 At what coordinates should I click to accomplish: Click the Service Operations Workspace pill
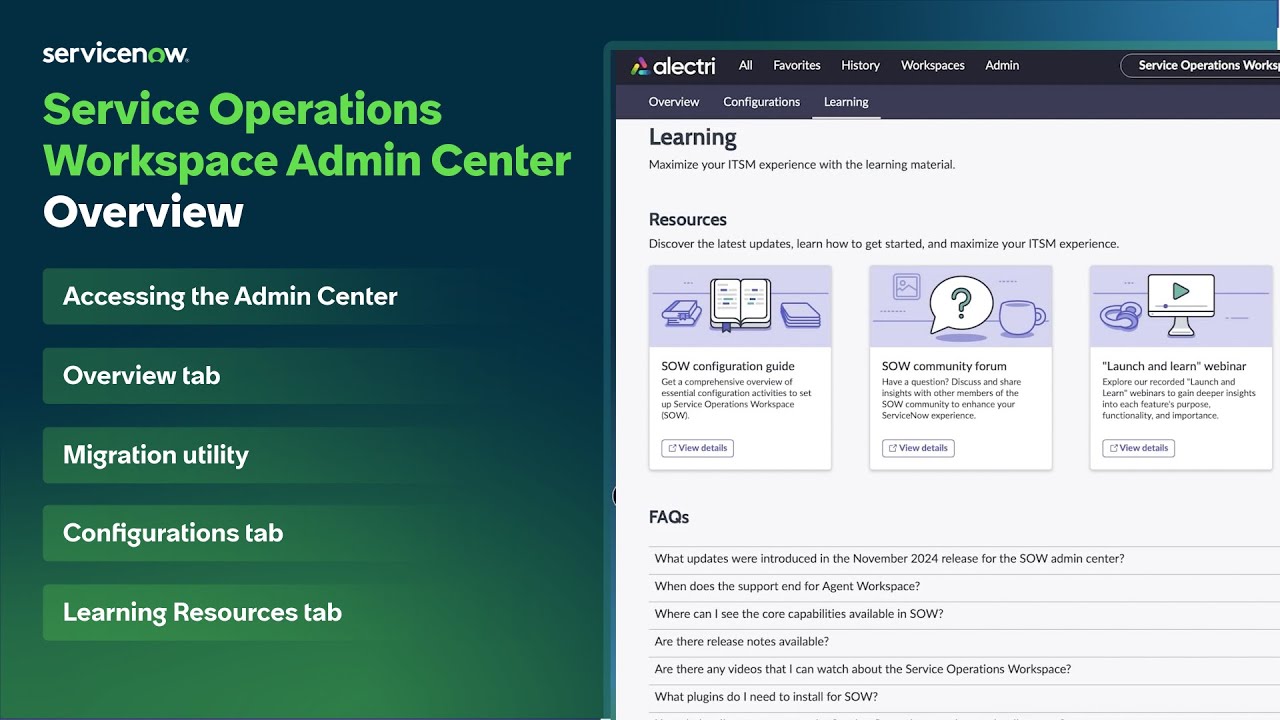pos(1201,65)
